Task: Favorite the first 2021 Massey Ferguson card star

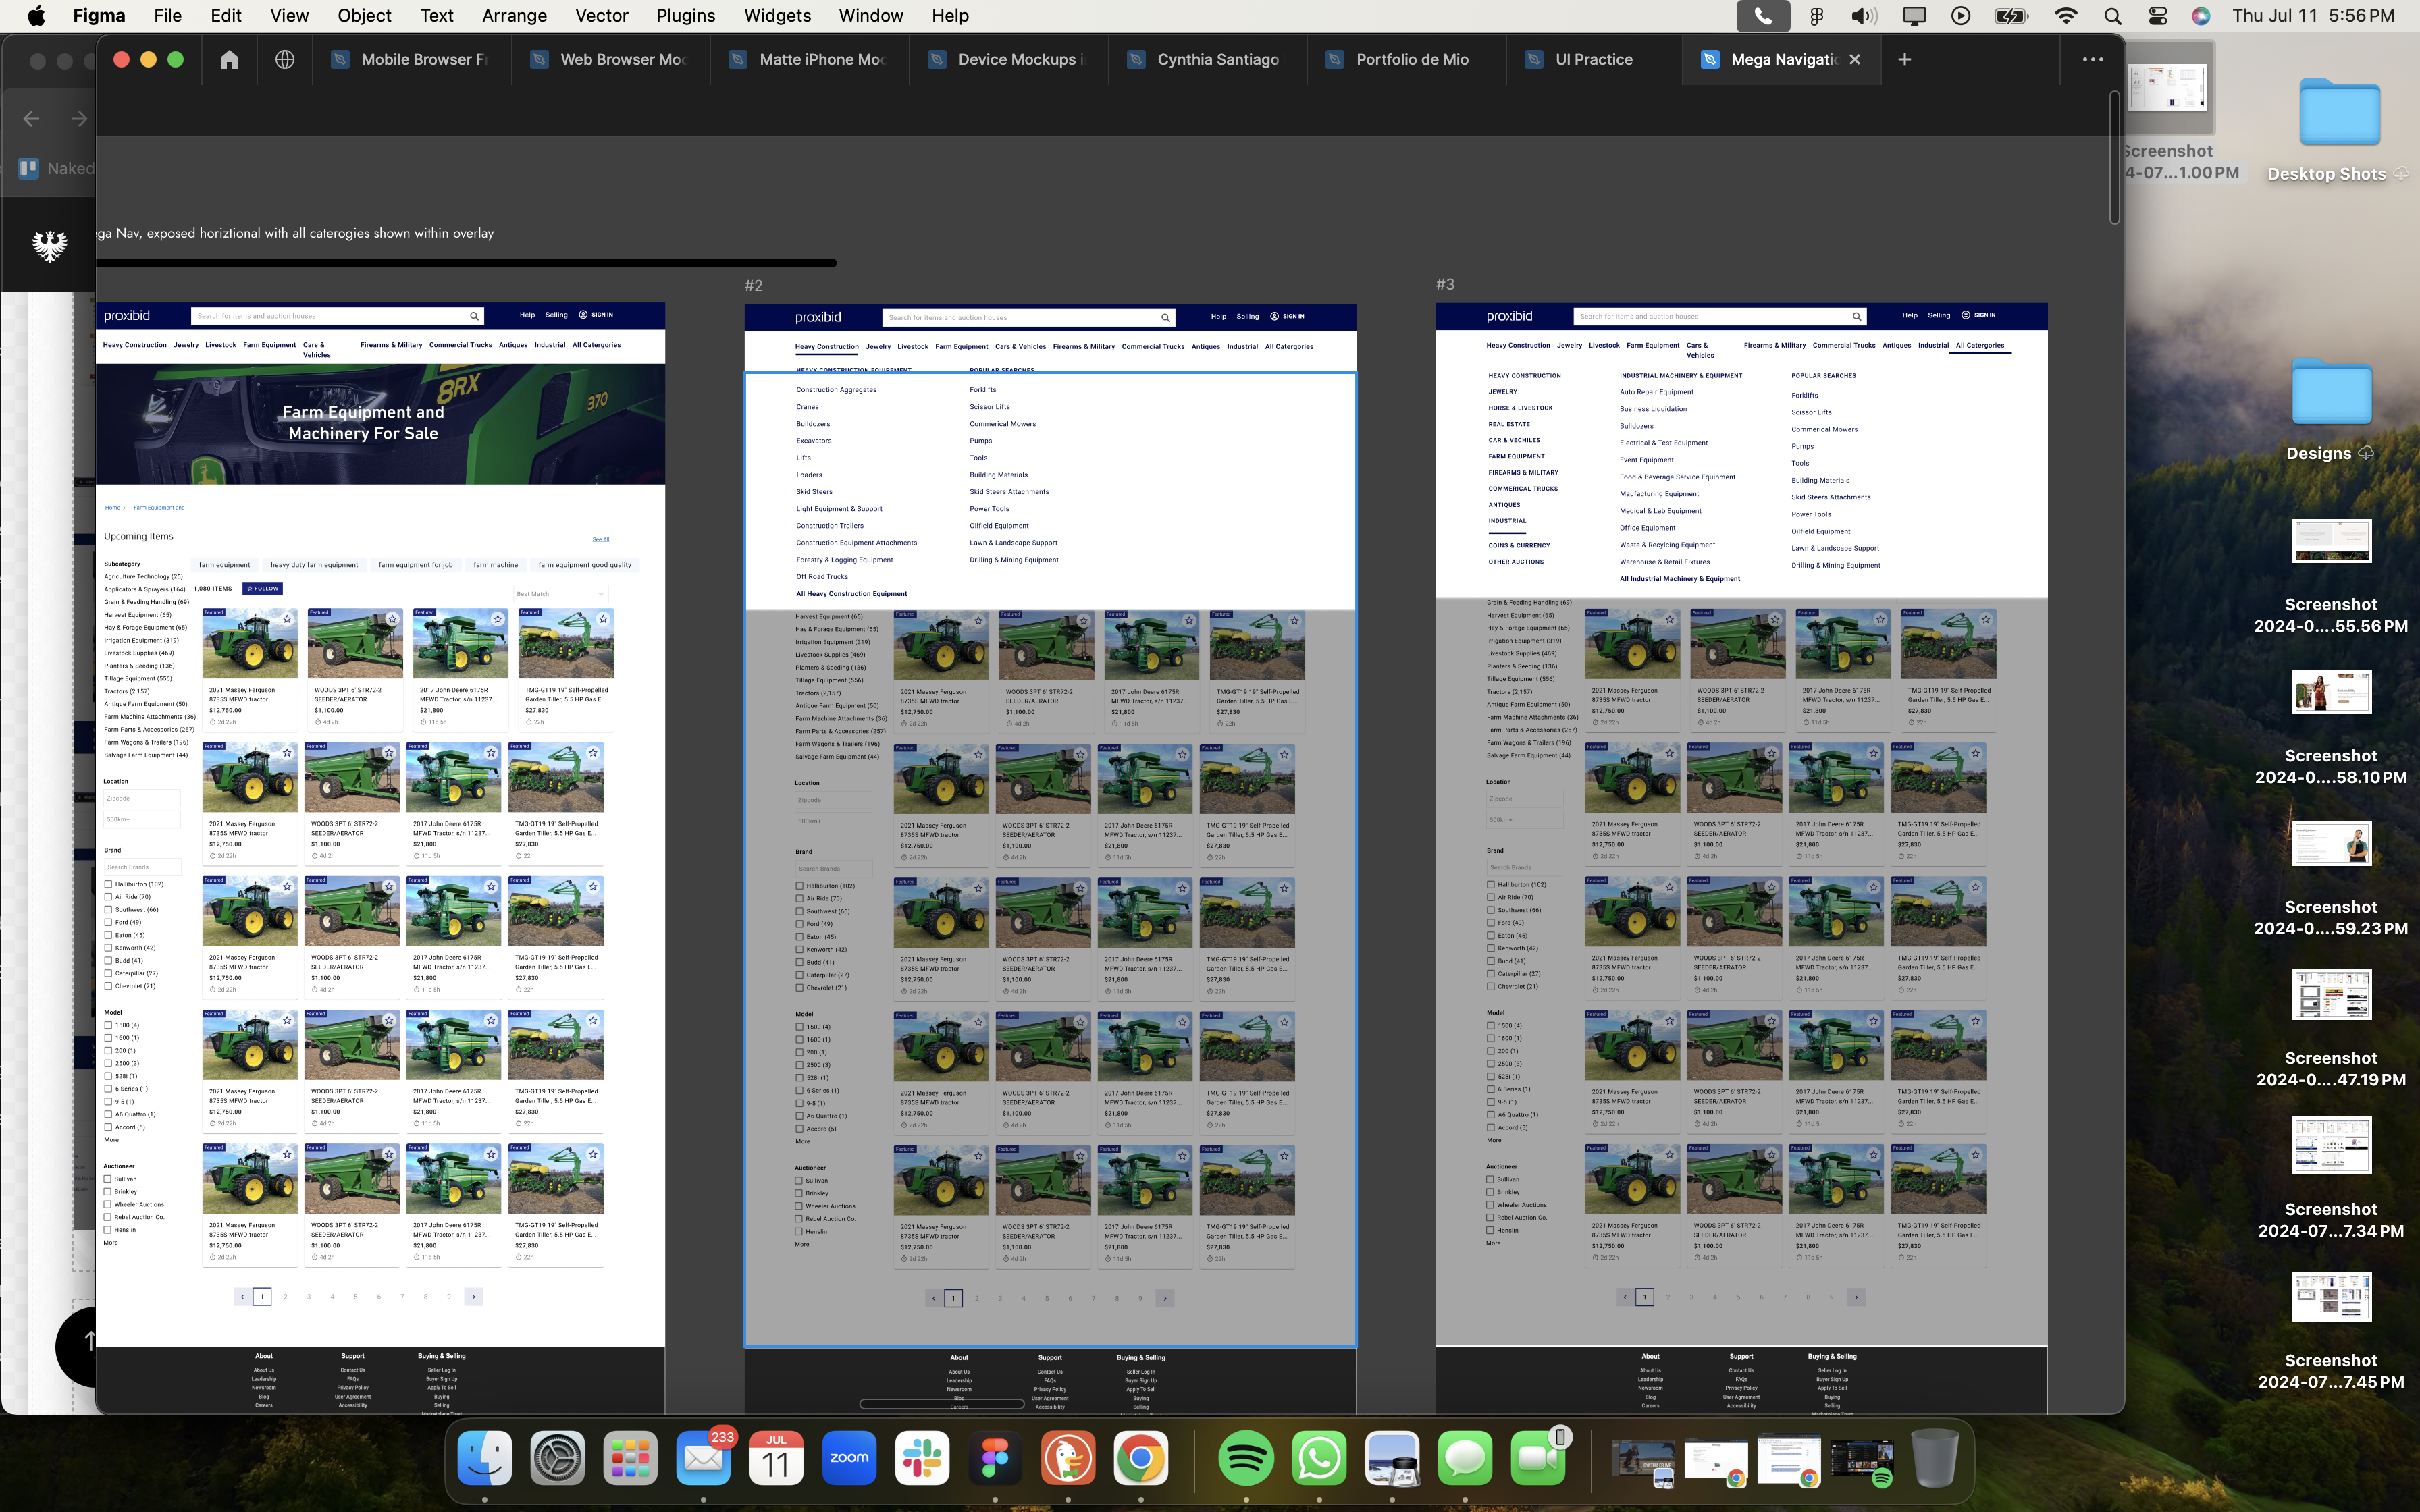Action: tap(287, 619)
